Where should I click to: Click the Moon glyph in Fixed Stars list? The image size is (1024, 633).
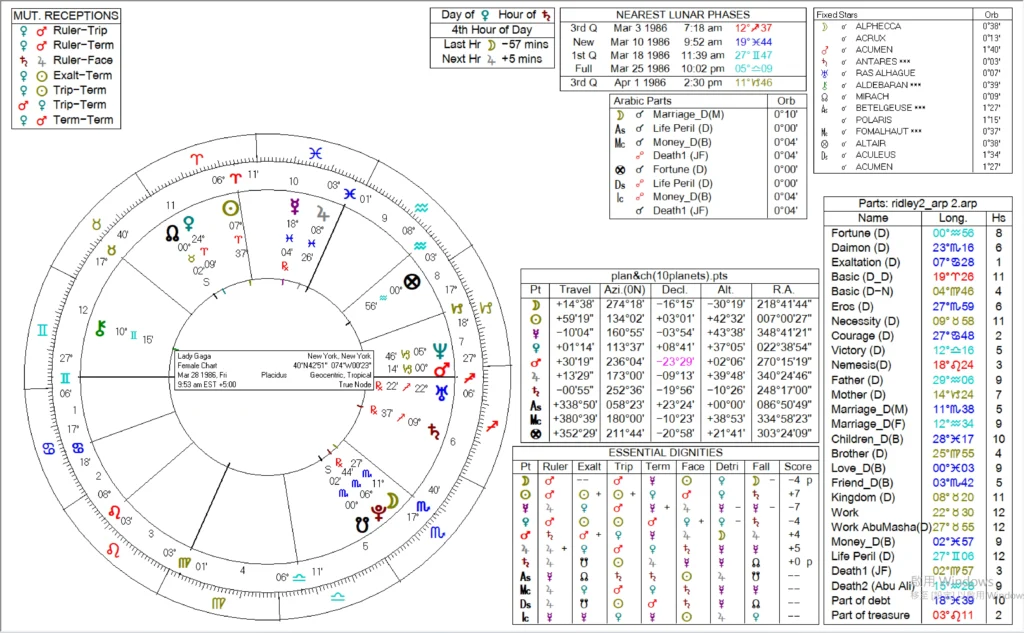(x=824, y=27)
